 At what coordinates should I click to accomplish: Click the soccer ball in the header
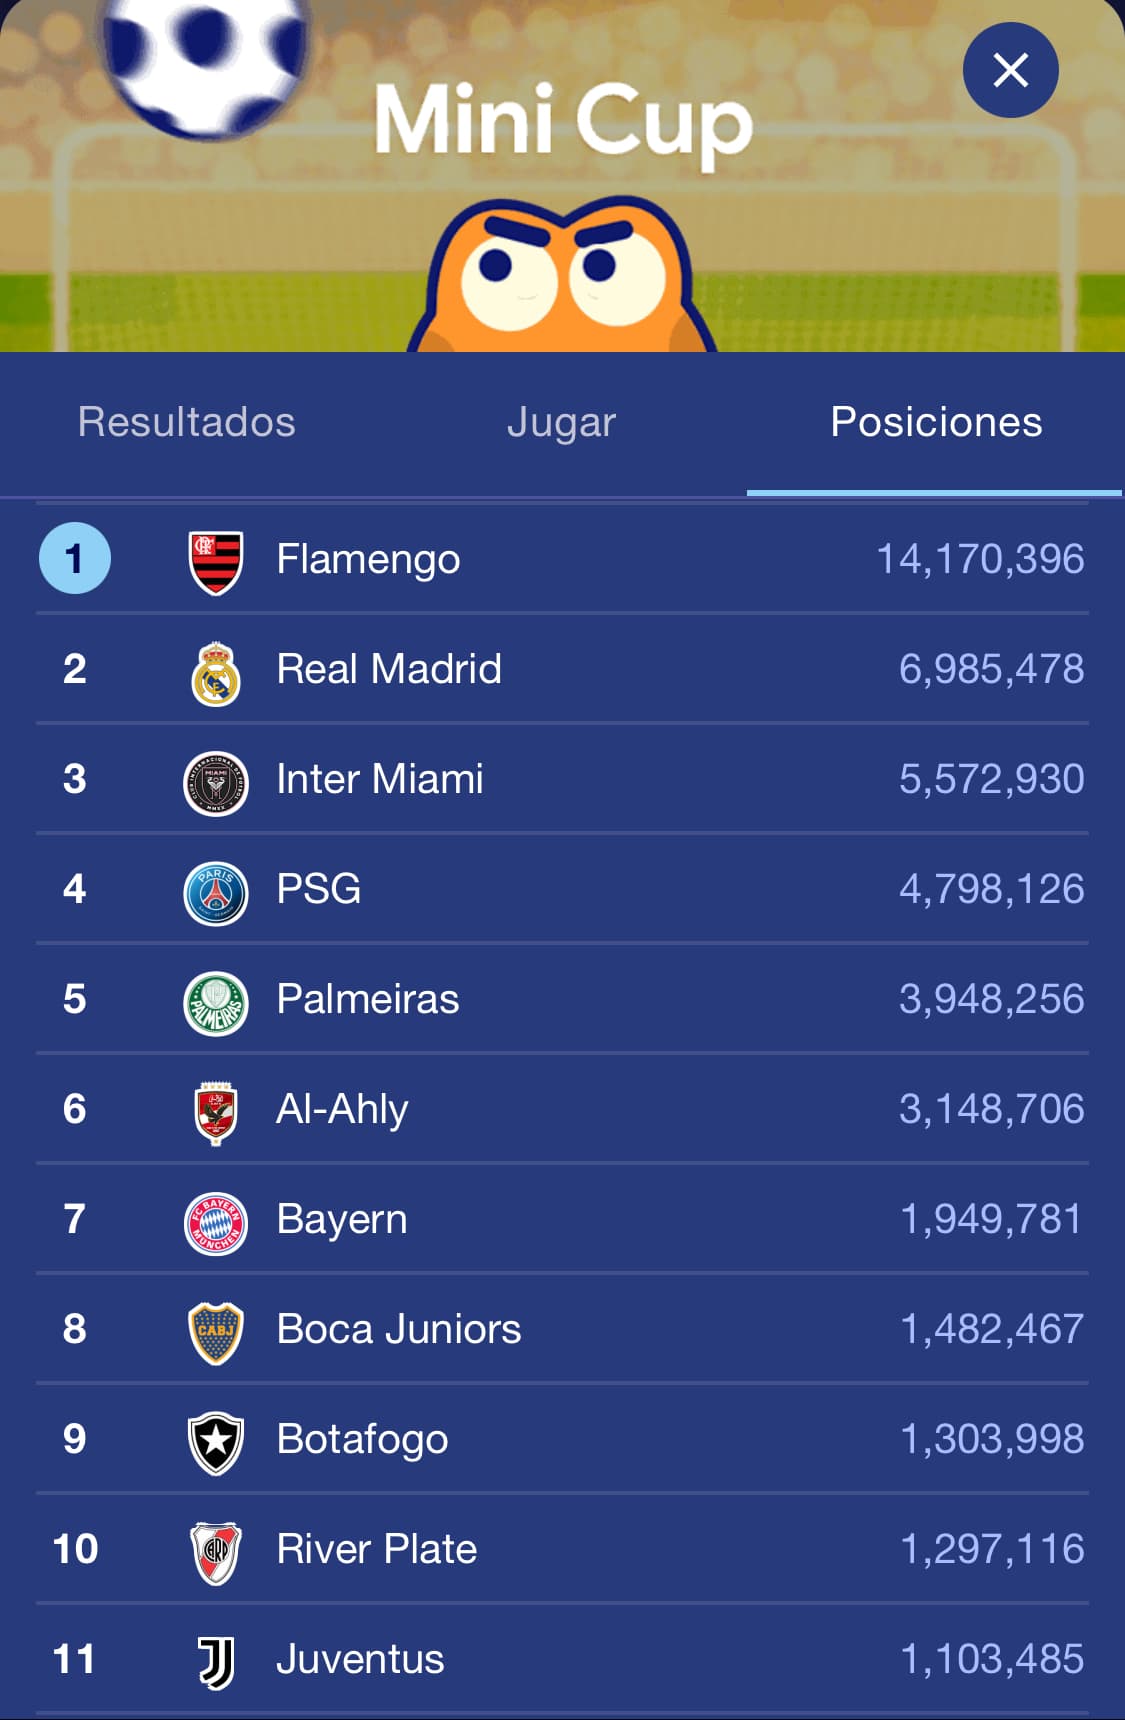coord(205,62)
